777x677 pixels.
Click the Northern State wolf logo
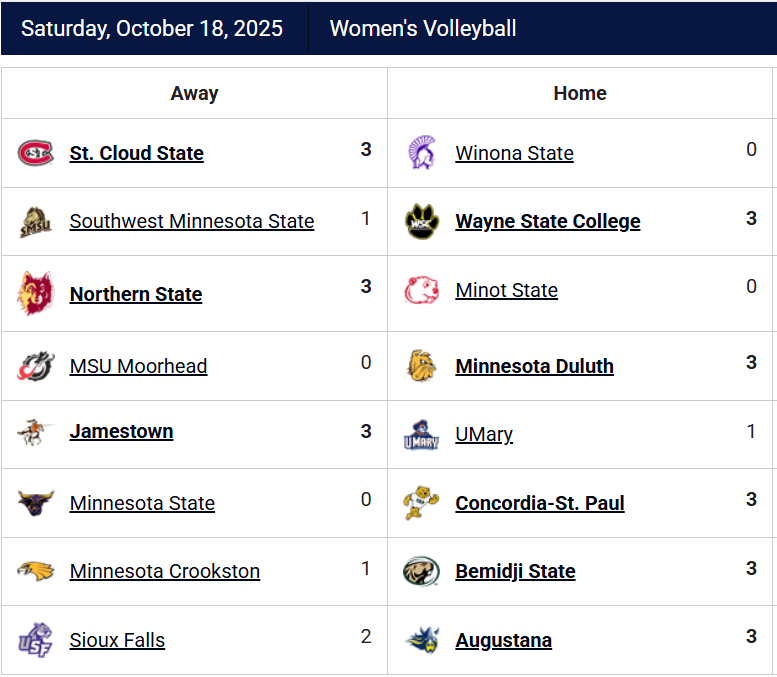pyautogui.click(x=35, y=293)
